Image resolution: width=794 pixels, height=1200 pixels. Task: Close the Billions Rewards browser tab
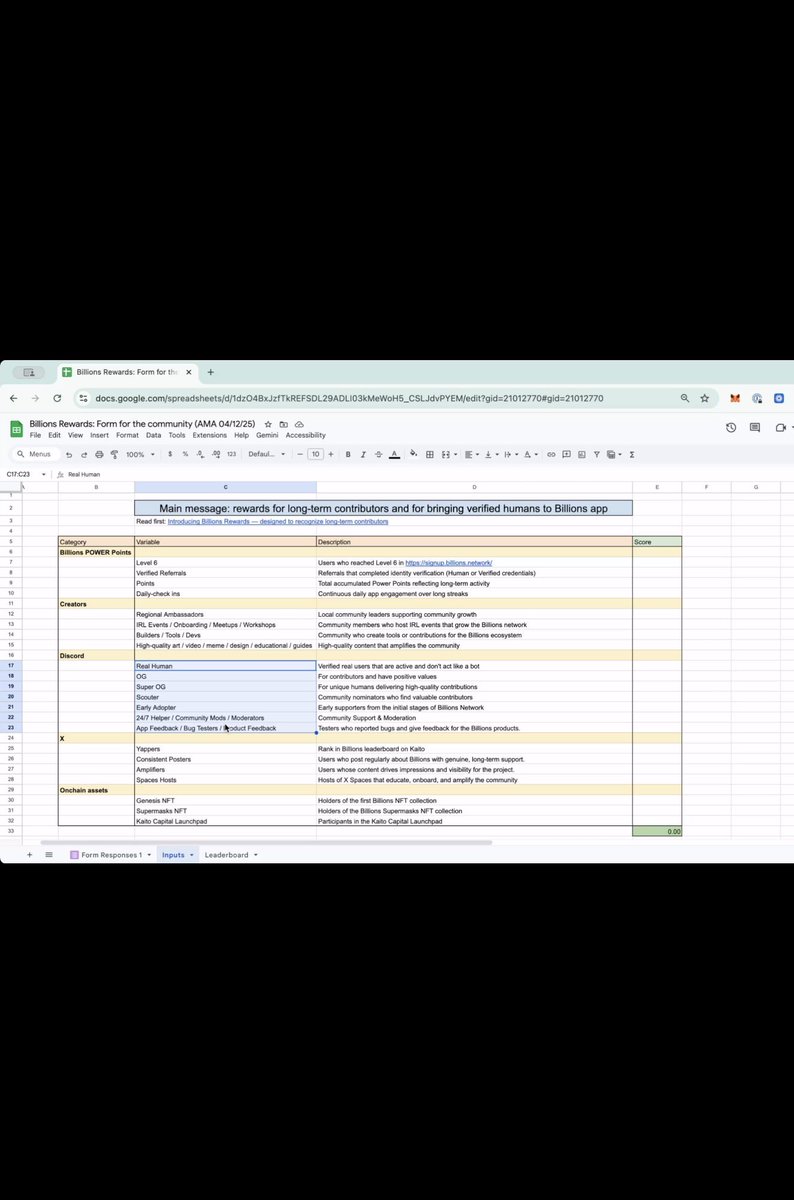click(x=189, y=372)
